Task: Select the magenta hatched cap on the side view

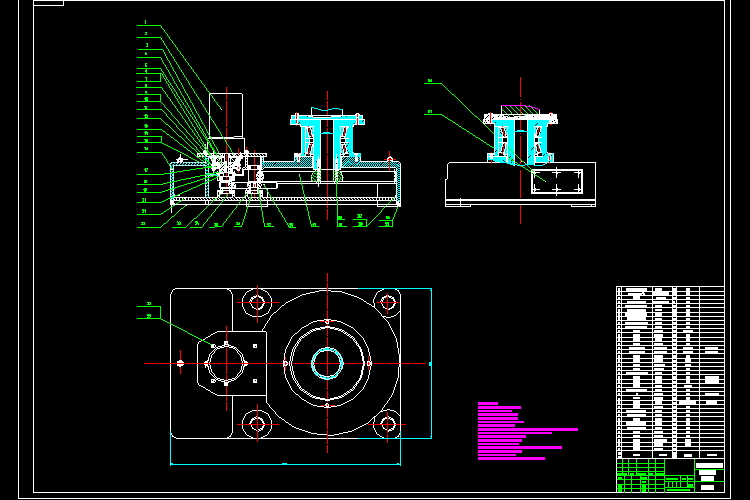Action: pos(520,110)
